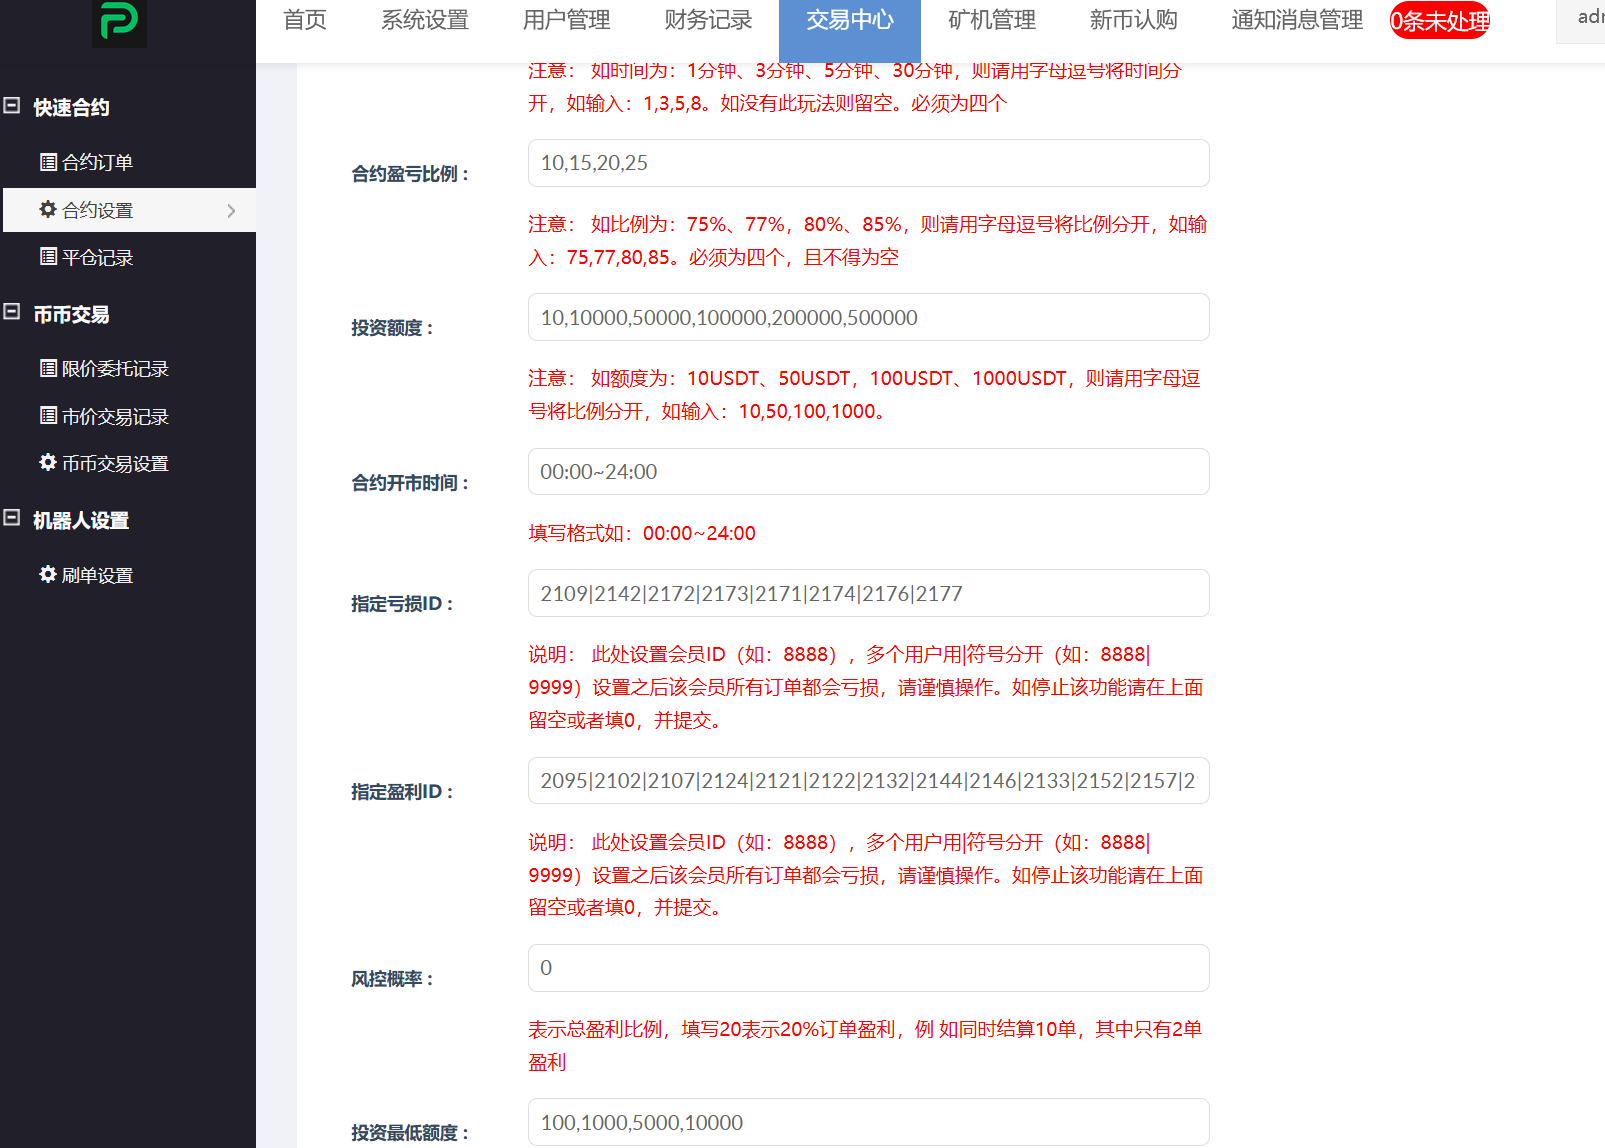Open the 系统设置 top menu
Image resolution: width=1605 pixels, height=1148 pixels.
pos(425,20)
